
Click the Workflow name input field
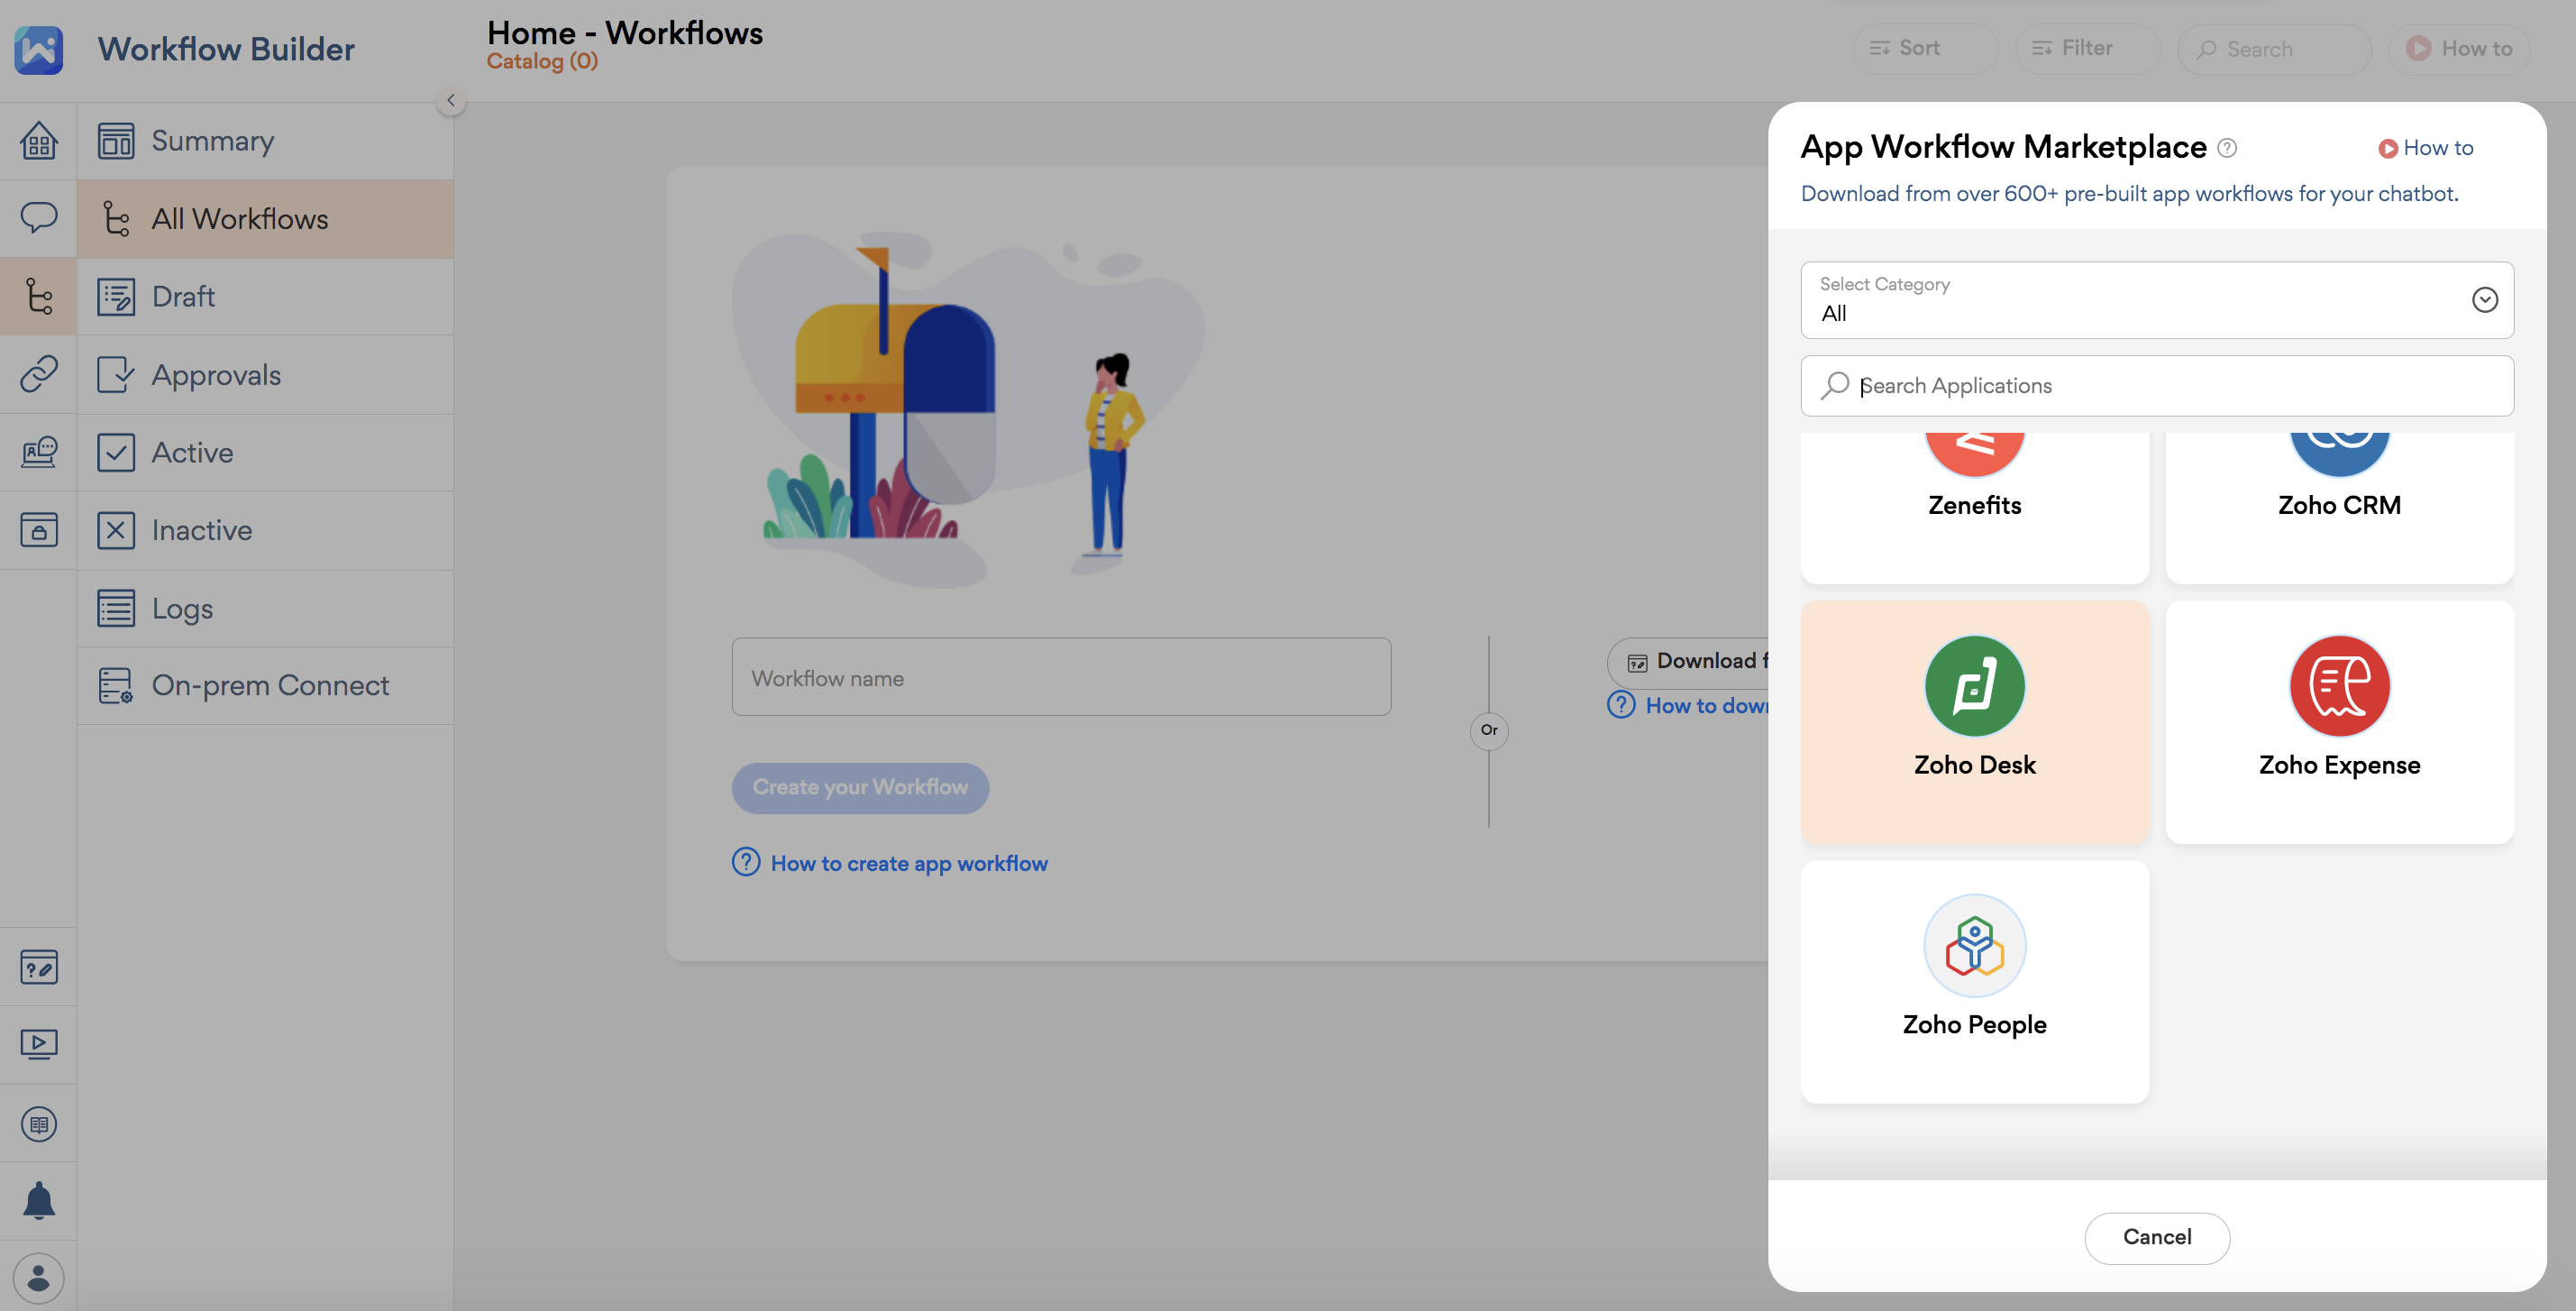tap(1060, 677)
